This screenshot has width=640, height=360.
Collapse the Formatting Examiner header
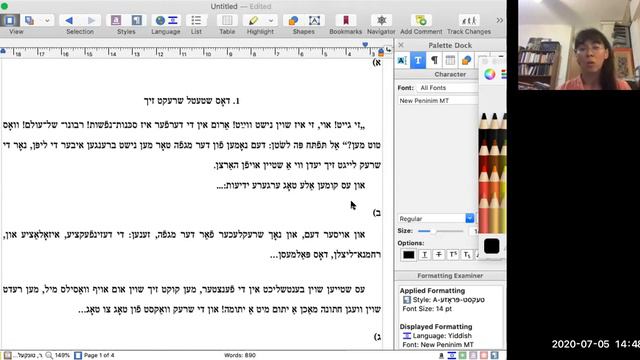pyautogui.click(x=450, y=276)
